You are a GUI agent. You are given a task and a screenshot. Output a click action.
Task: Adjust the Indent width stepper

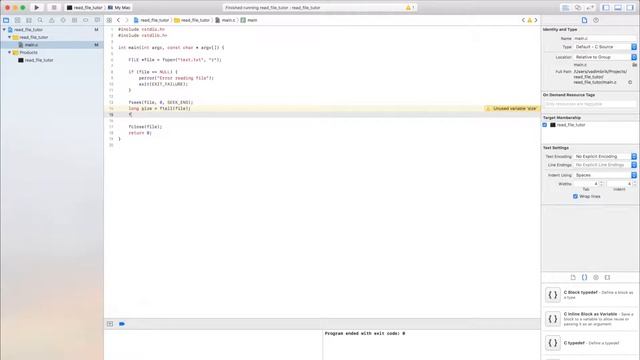(x=634, y=184)
